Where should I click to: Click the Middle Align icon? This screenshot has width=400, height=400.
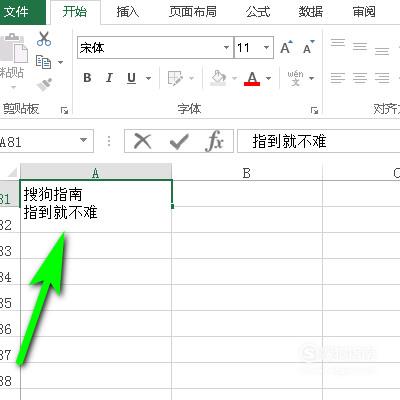click(360, 47)
